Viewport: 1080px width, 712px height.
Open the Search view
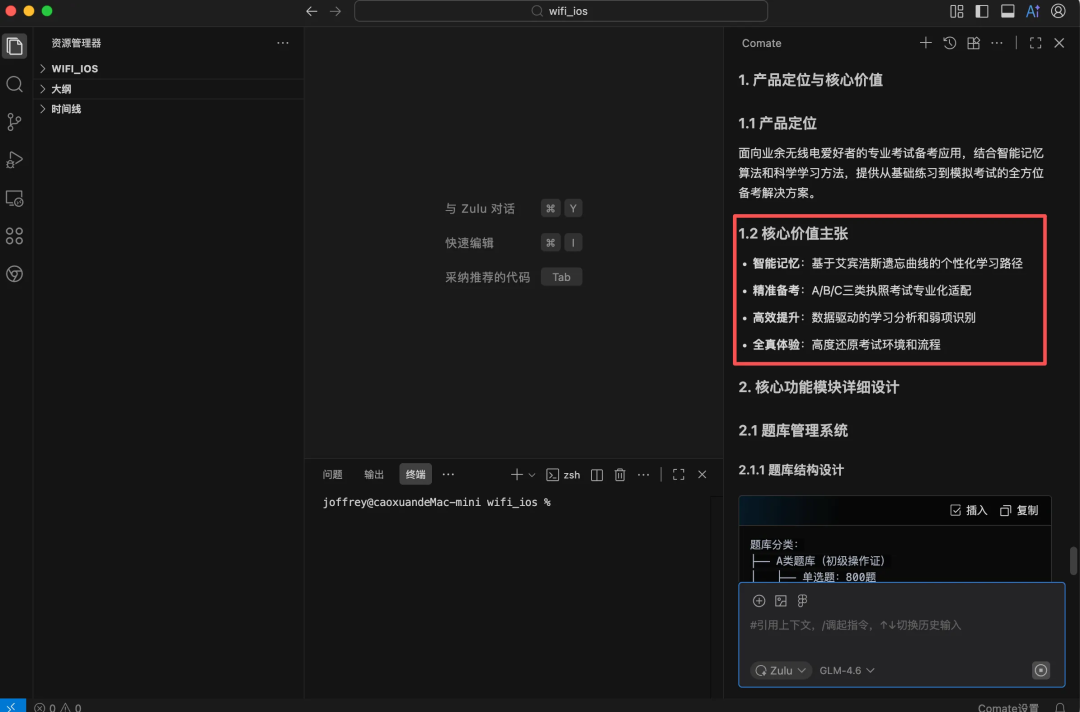pos(14,84)
